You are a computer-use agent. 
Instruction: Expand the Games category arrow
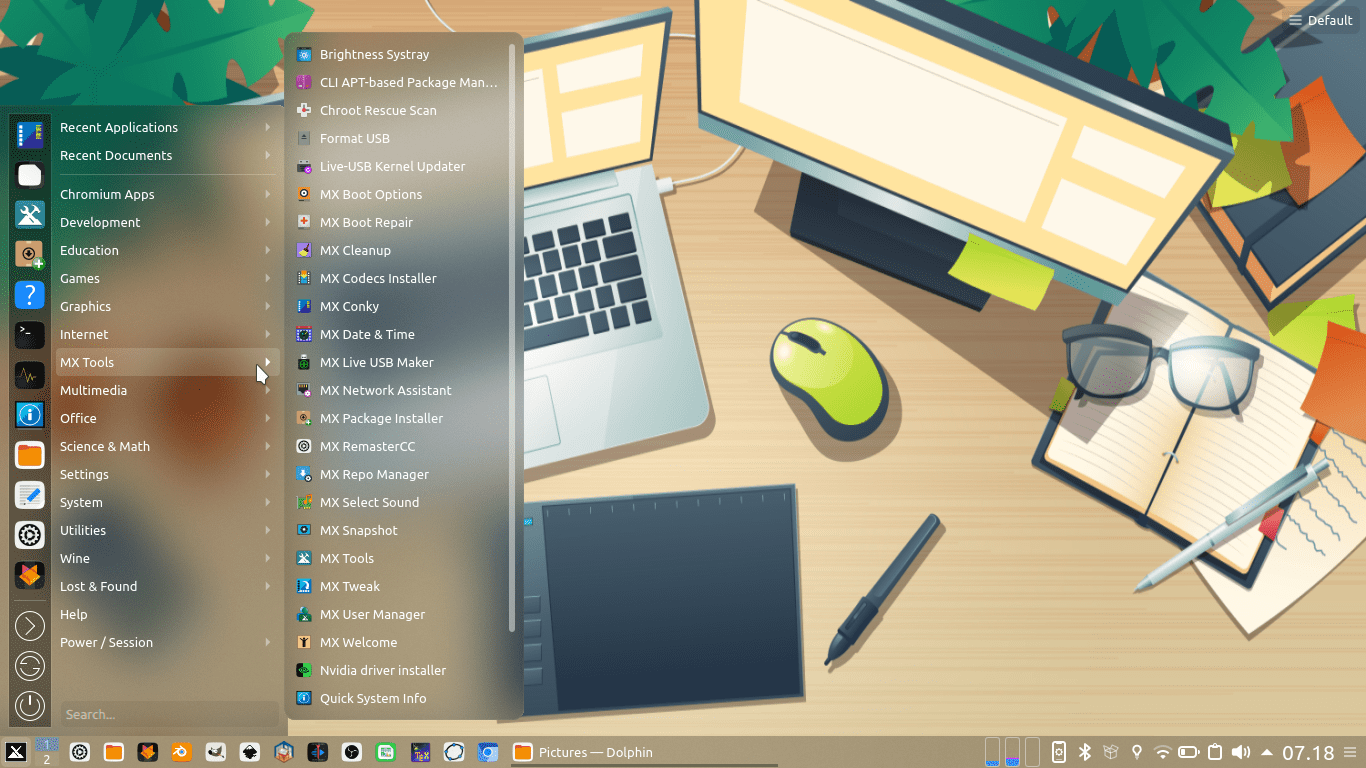268,278
